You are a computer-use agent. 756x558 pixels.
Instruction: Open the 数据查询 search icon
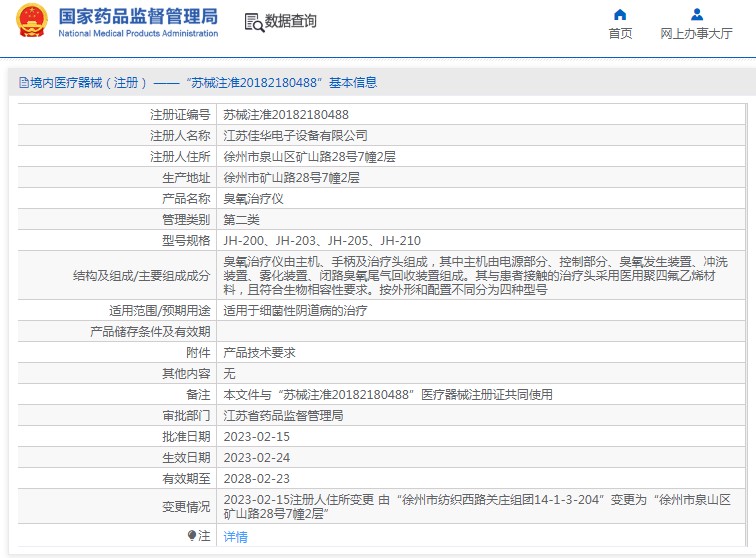254,22
